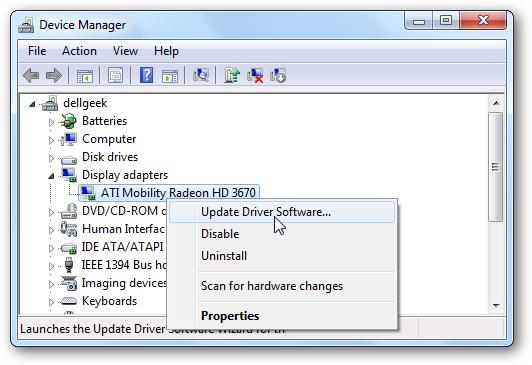Screen dimensions: 532x365
Task: Select the Batteries tree label
Action: point(104,121)
